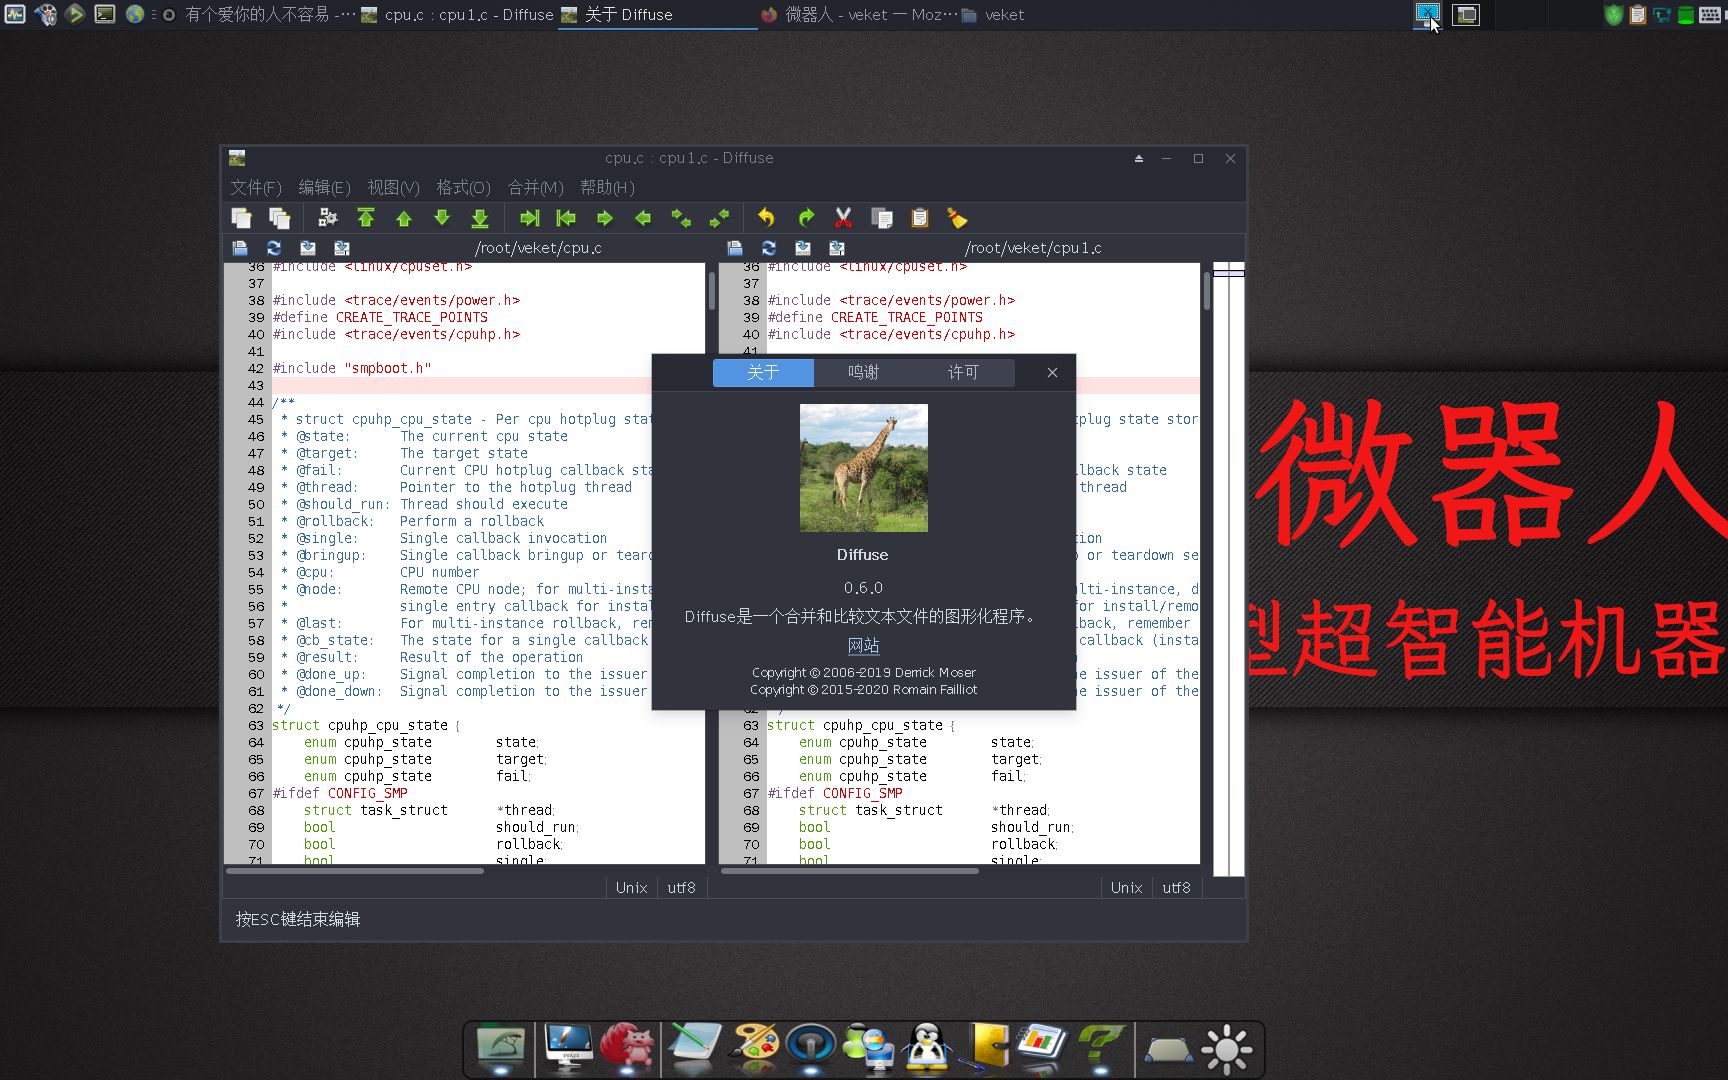
Task: Jump to first difference with toolbar icon
Action: click(x=366, y=218)
